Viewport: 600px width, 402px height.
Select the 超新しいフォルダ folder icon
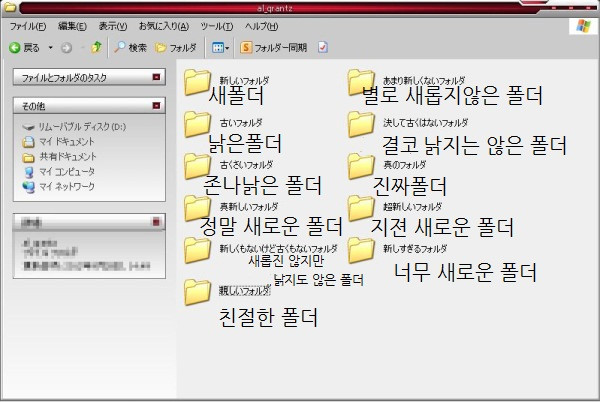361,208
